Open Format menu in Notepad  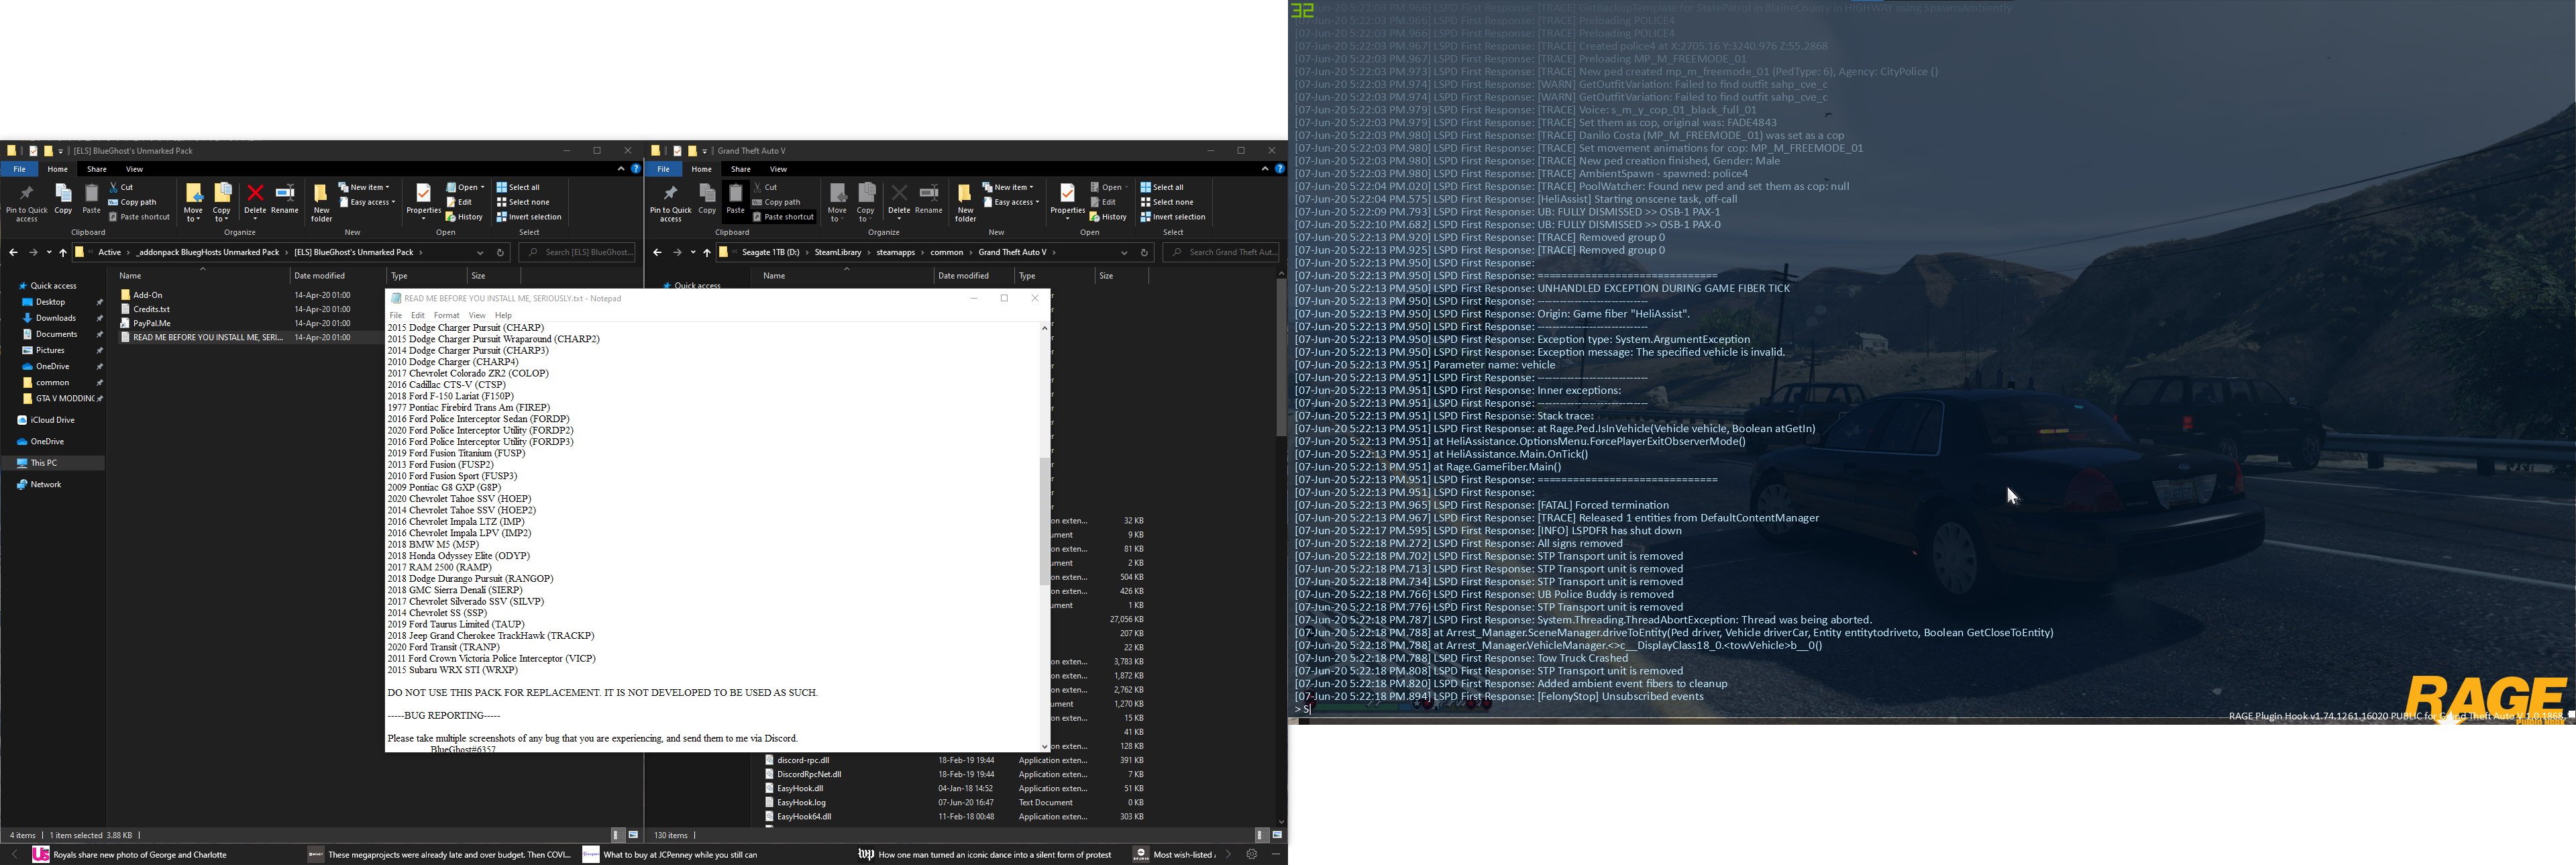[x=446, y=315]
